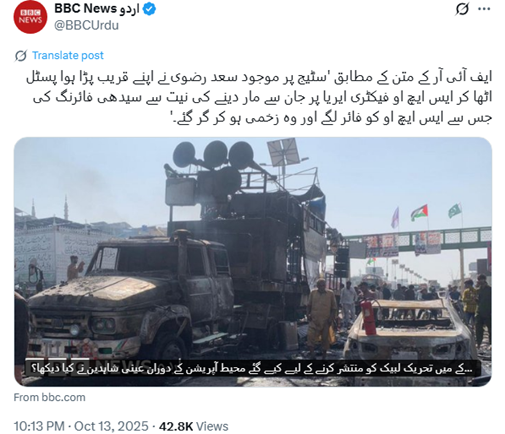
Task: Open the @BBCUrdu handle
Action: [x=86, y=25]
